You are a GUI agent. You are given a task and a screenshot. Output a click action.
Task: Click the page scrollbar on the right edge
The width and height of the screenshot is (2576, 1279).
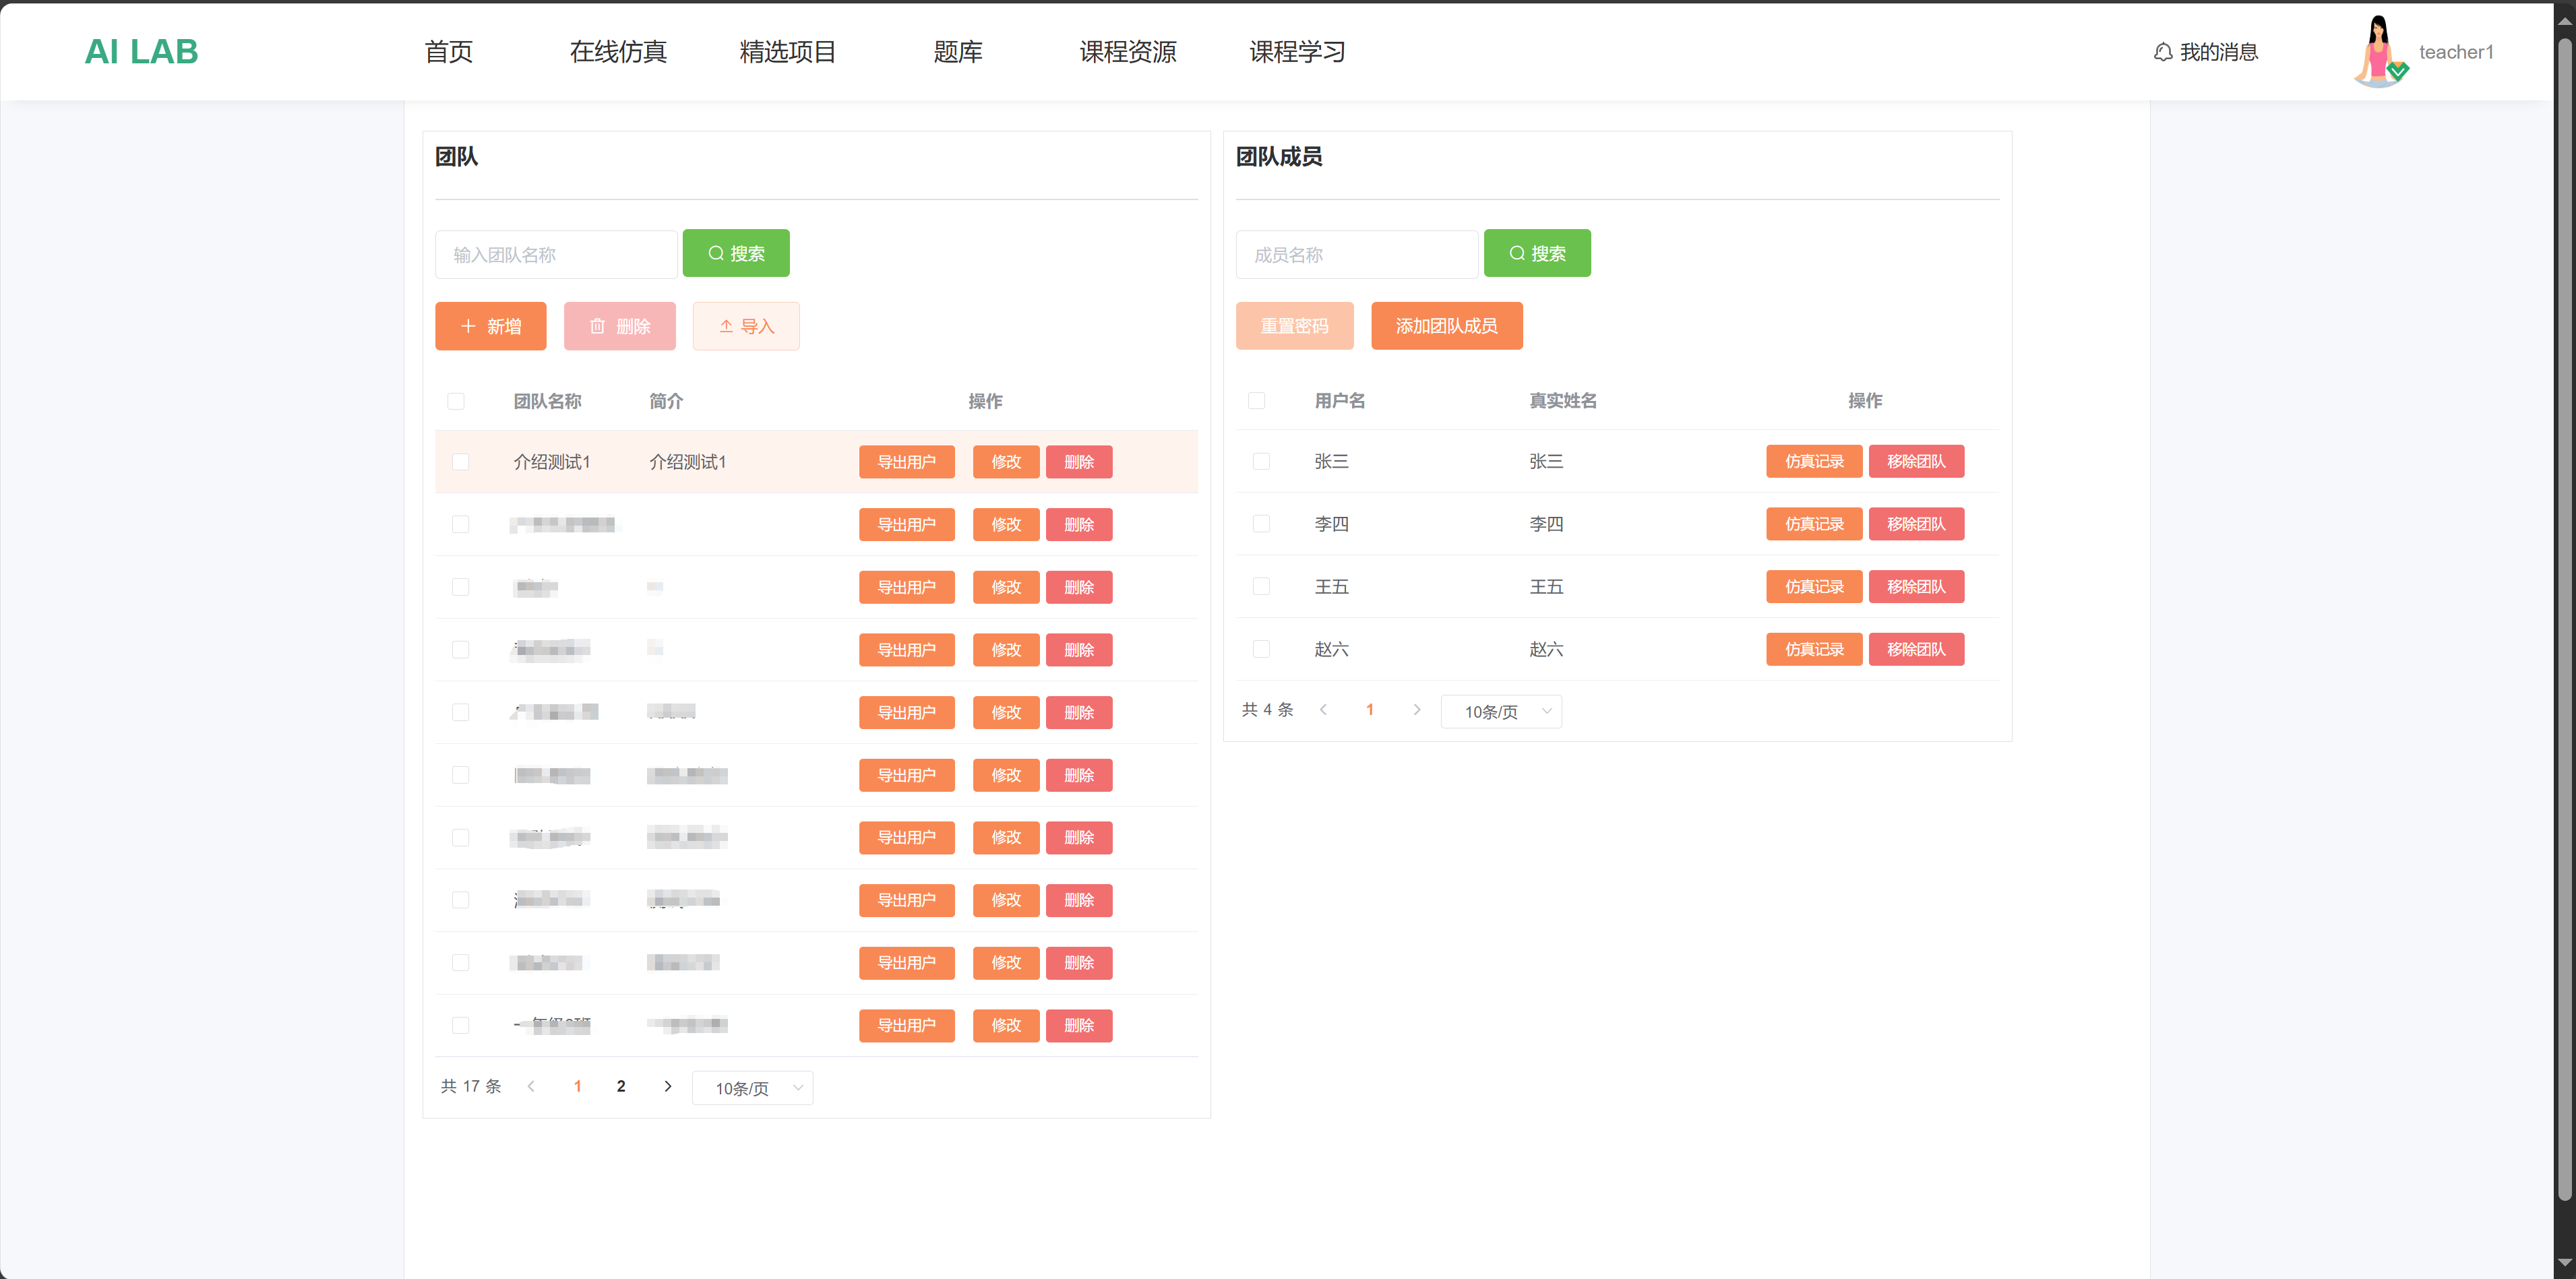click(x=2564, y=620)
